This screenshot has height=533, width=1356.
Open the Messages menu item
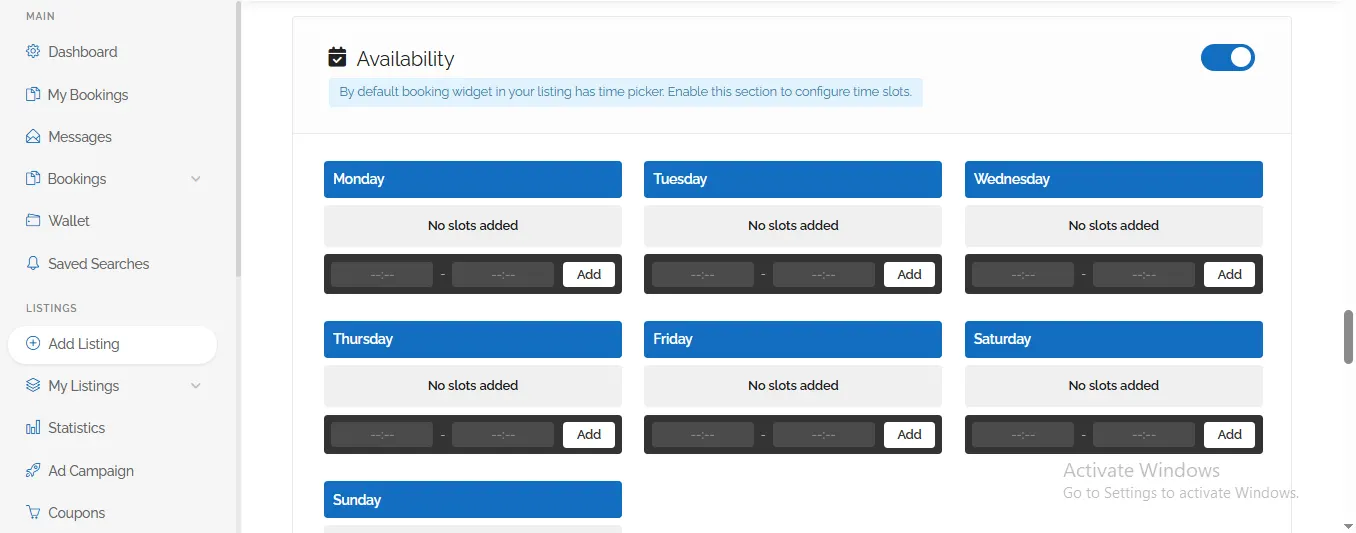pyautogui.click(x=80, y=137)
